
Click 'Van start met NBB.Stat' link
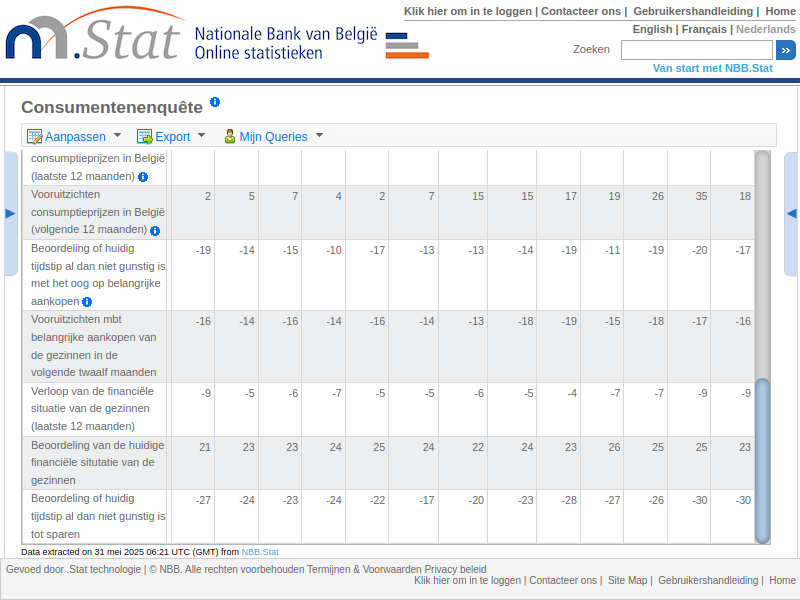(x=712, y=68)
